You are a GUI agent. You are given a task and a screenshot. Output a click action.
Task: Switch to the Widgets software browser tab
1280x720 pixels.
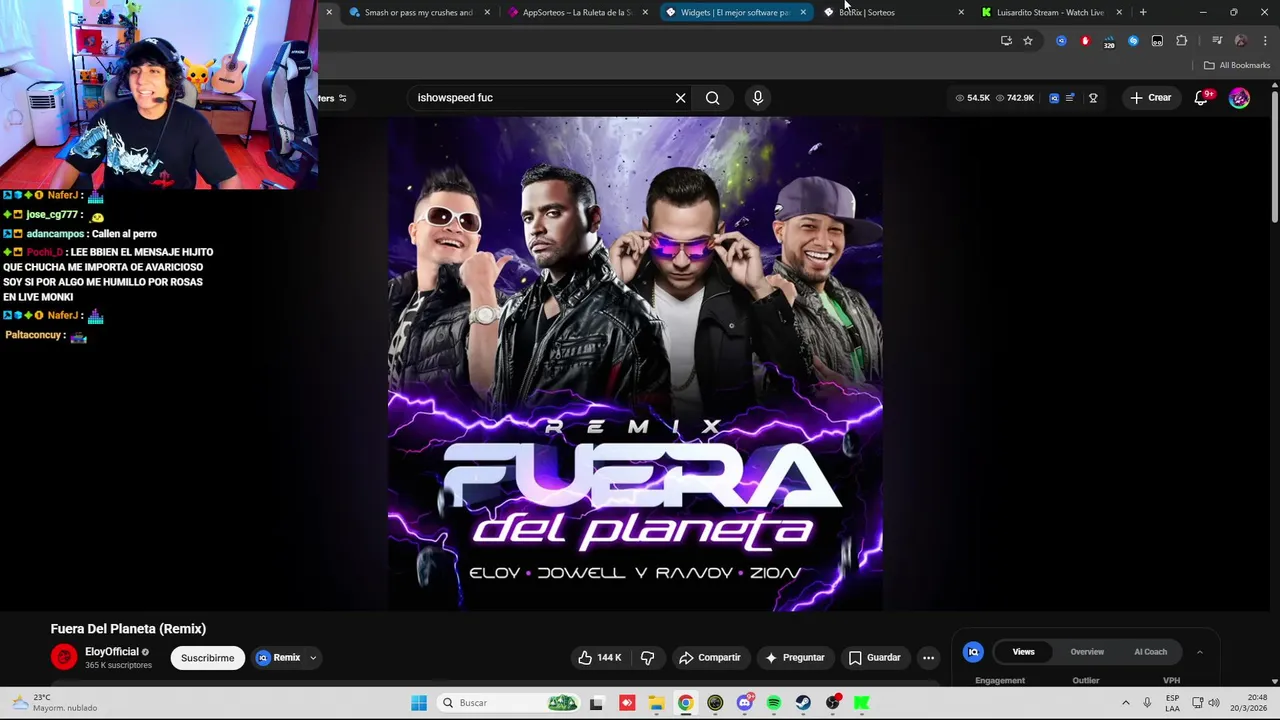735,12
